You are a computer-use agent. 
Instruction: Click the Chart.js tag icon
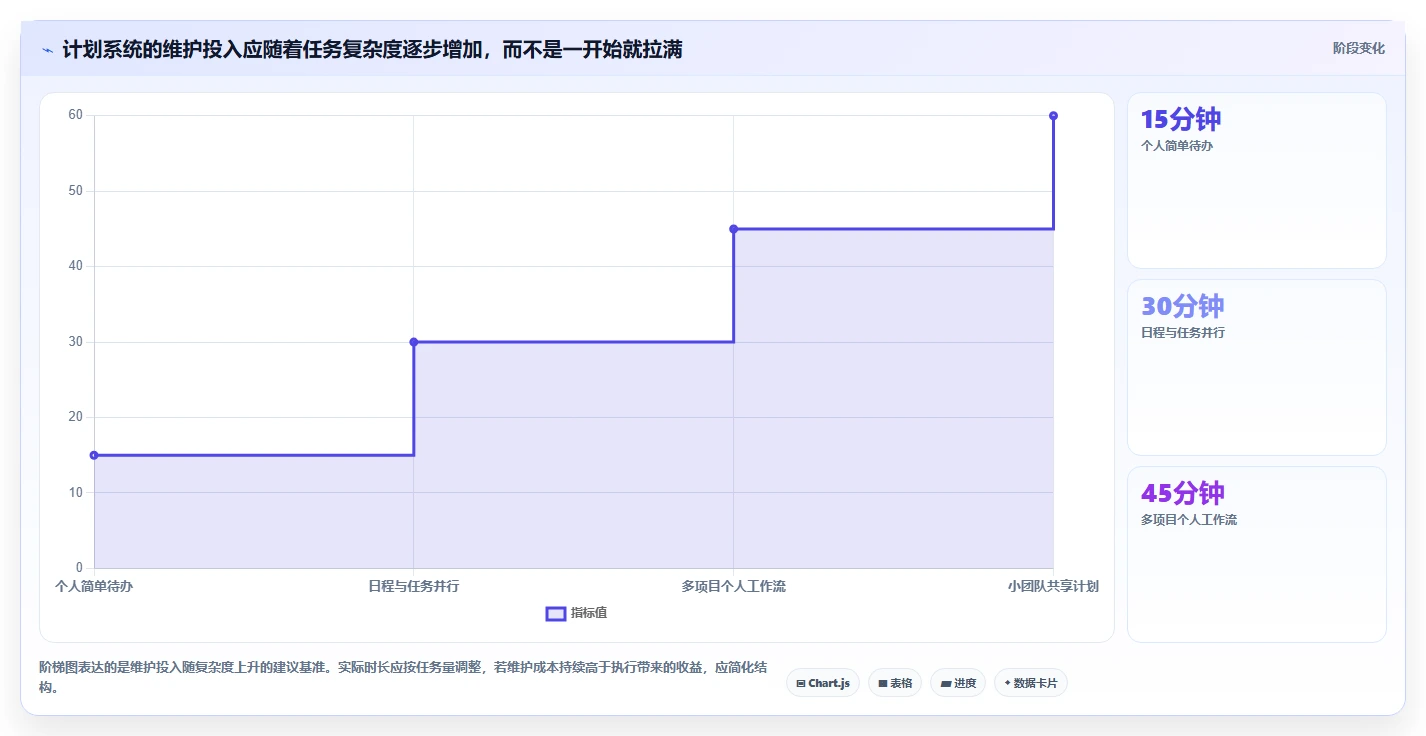point(801,683)
